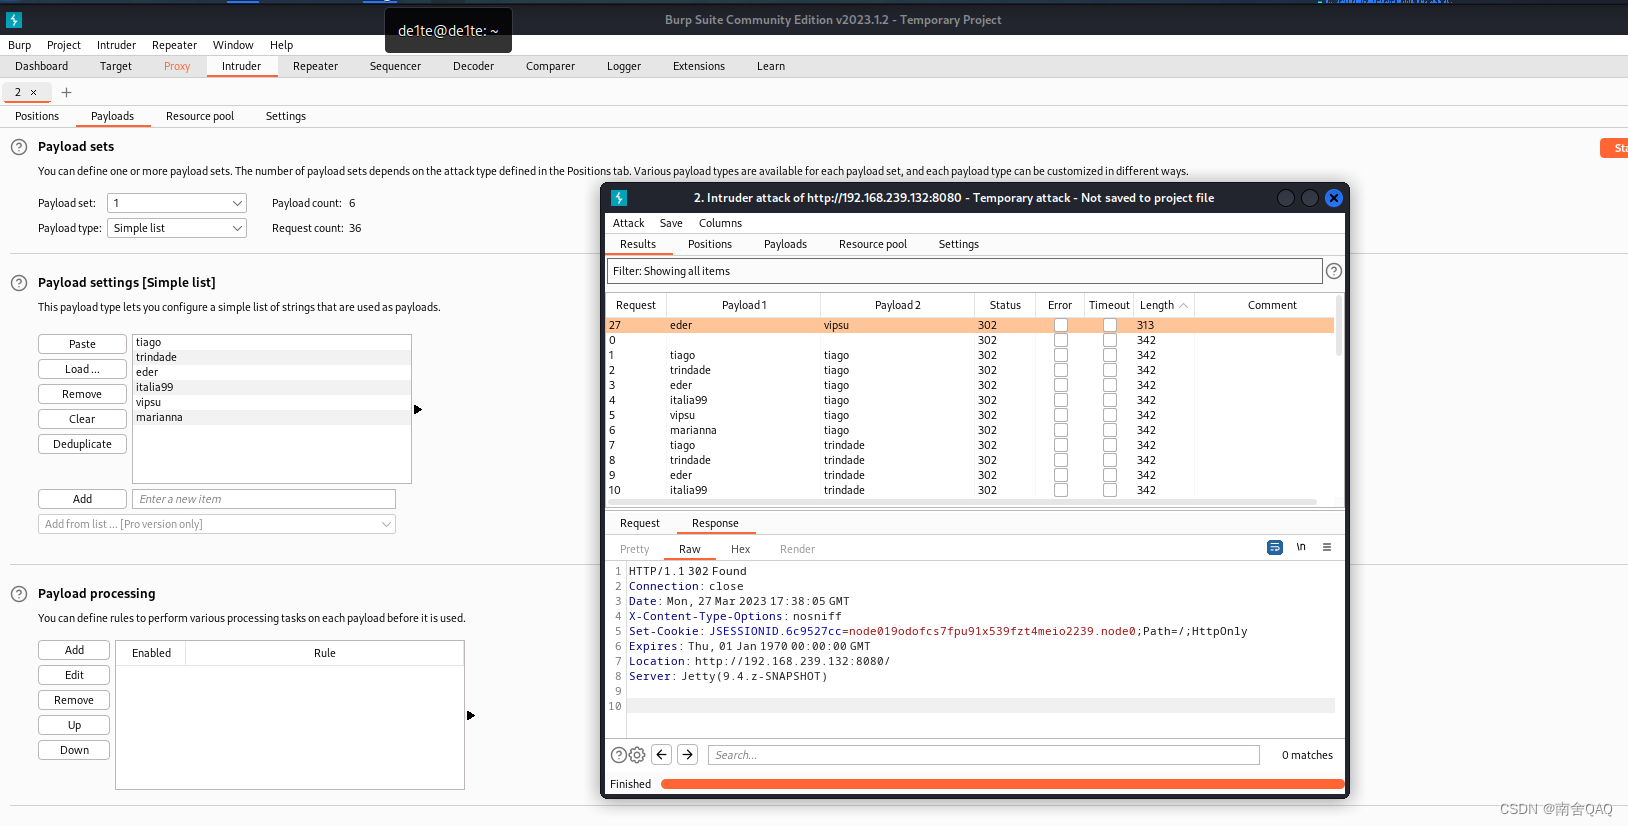Select payload item marianna in list

pyautogui.click(x=272, y=417)
